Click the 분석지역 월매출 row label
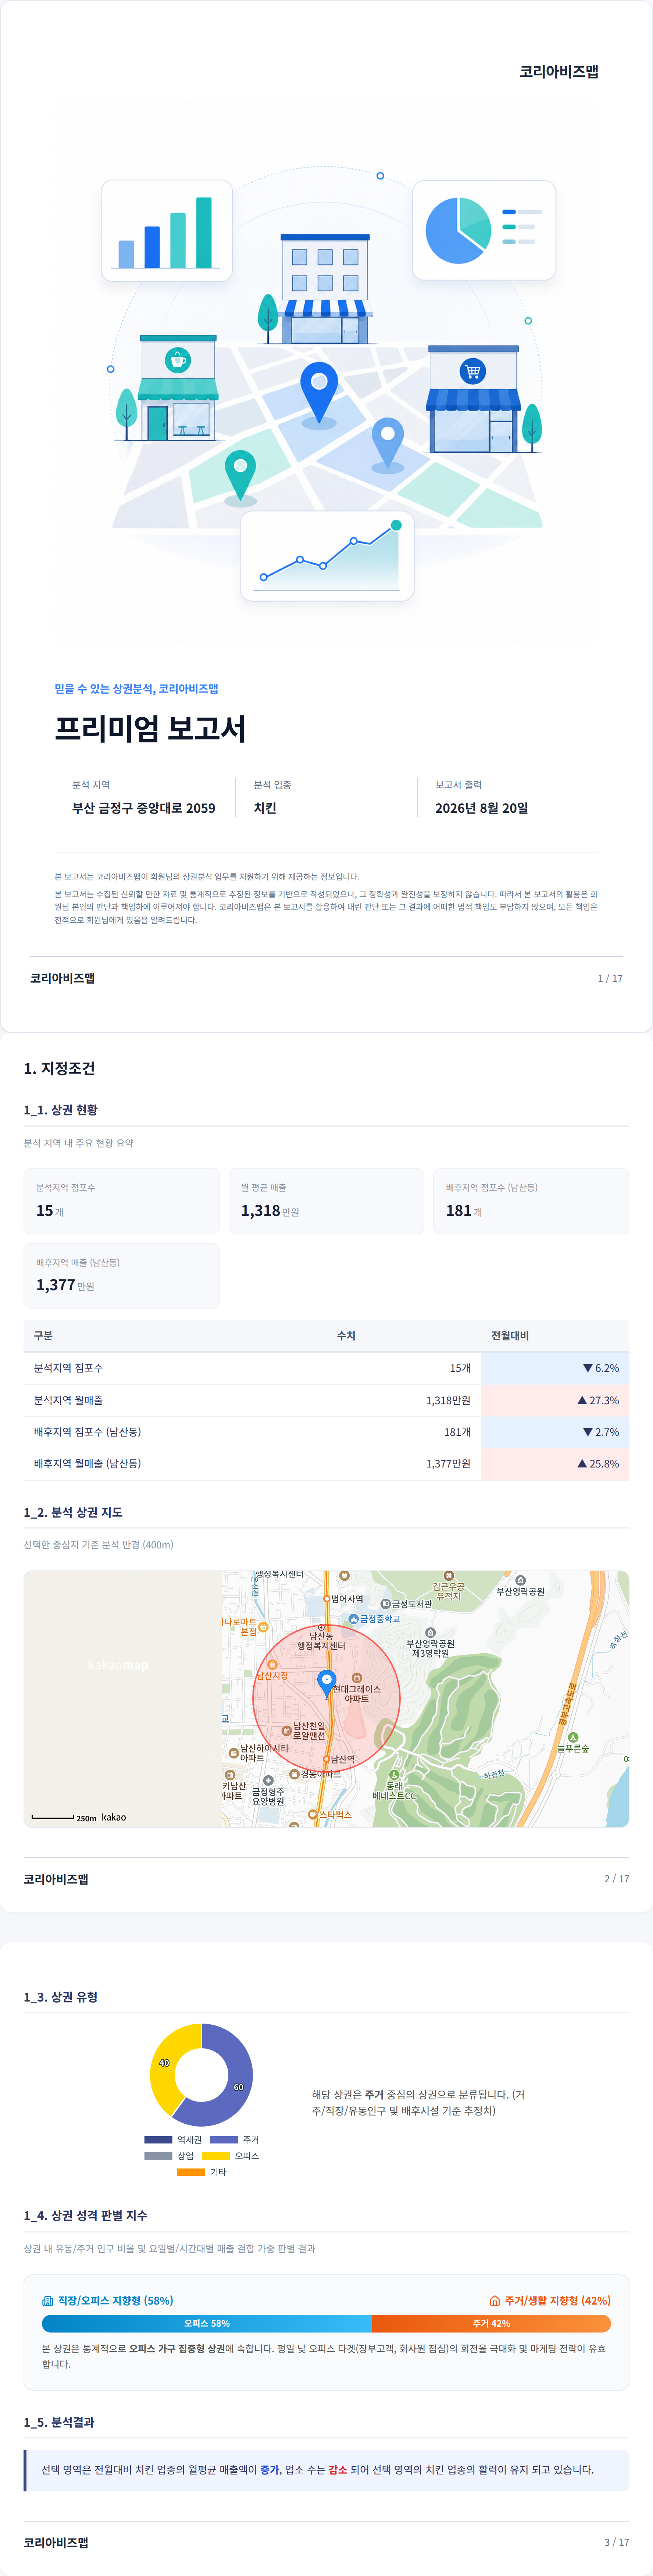653x2576 pixels. pos(68,1400)
